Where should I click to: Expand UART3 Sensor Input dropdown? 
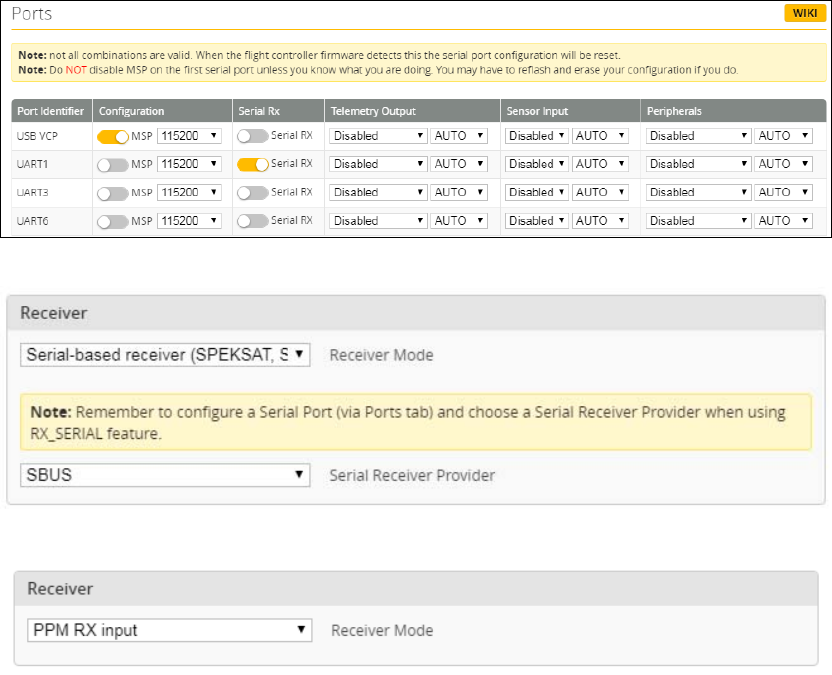(536, 192)
